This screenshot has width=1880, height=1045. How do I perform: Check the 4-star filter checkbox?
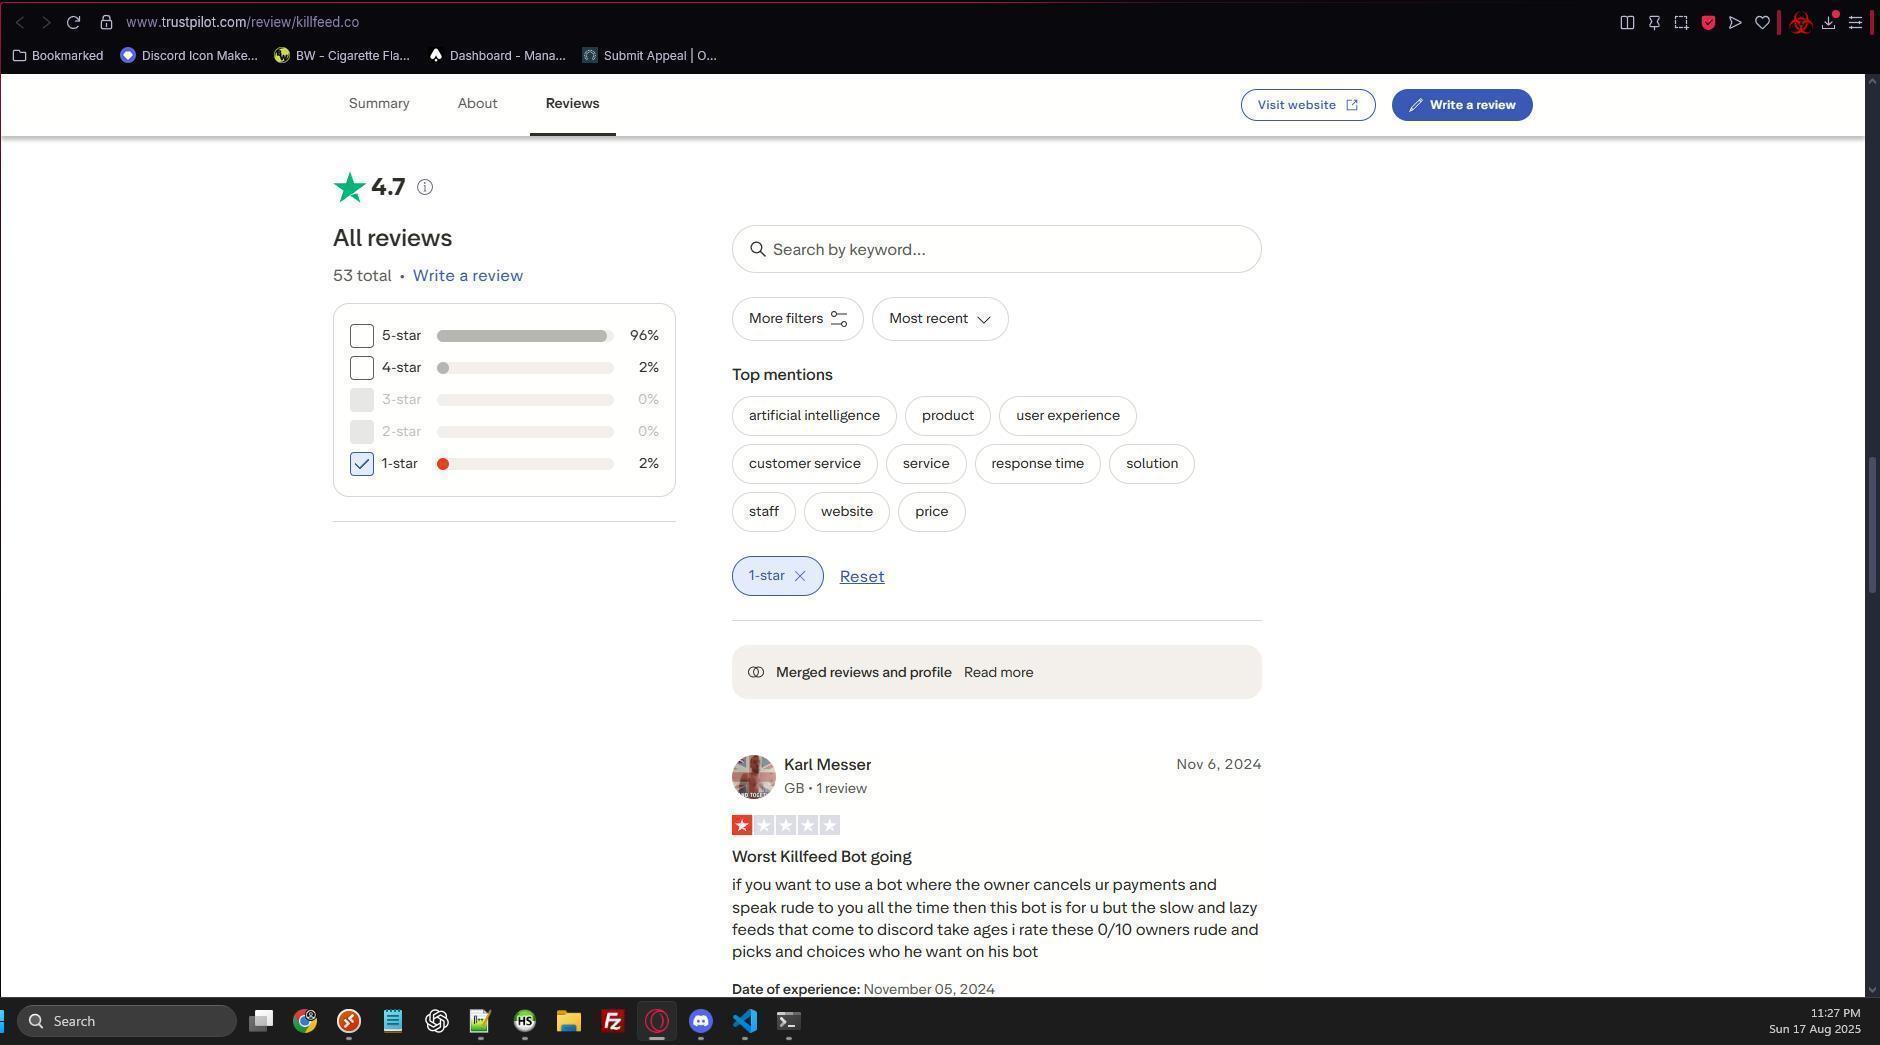tap(362, 368)
